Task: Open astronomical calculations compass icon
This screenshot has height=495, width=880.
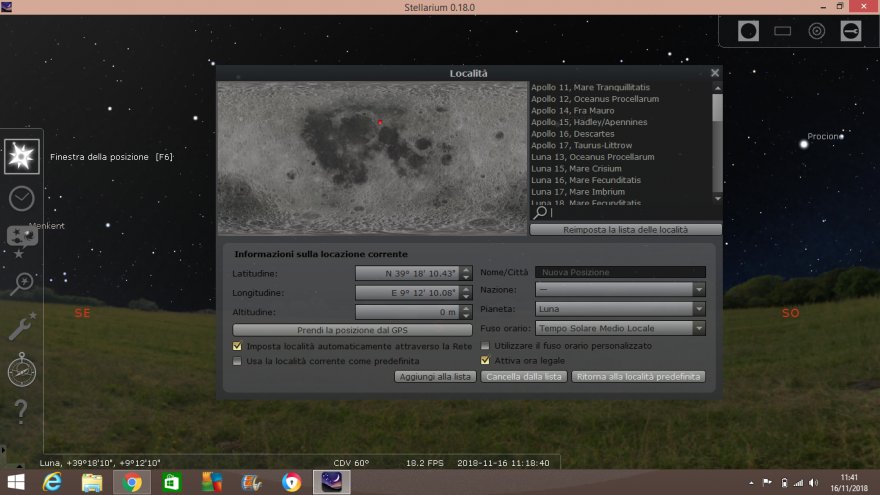Action: point(21,370)
